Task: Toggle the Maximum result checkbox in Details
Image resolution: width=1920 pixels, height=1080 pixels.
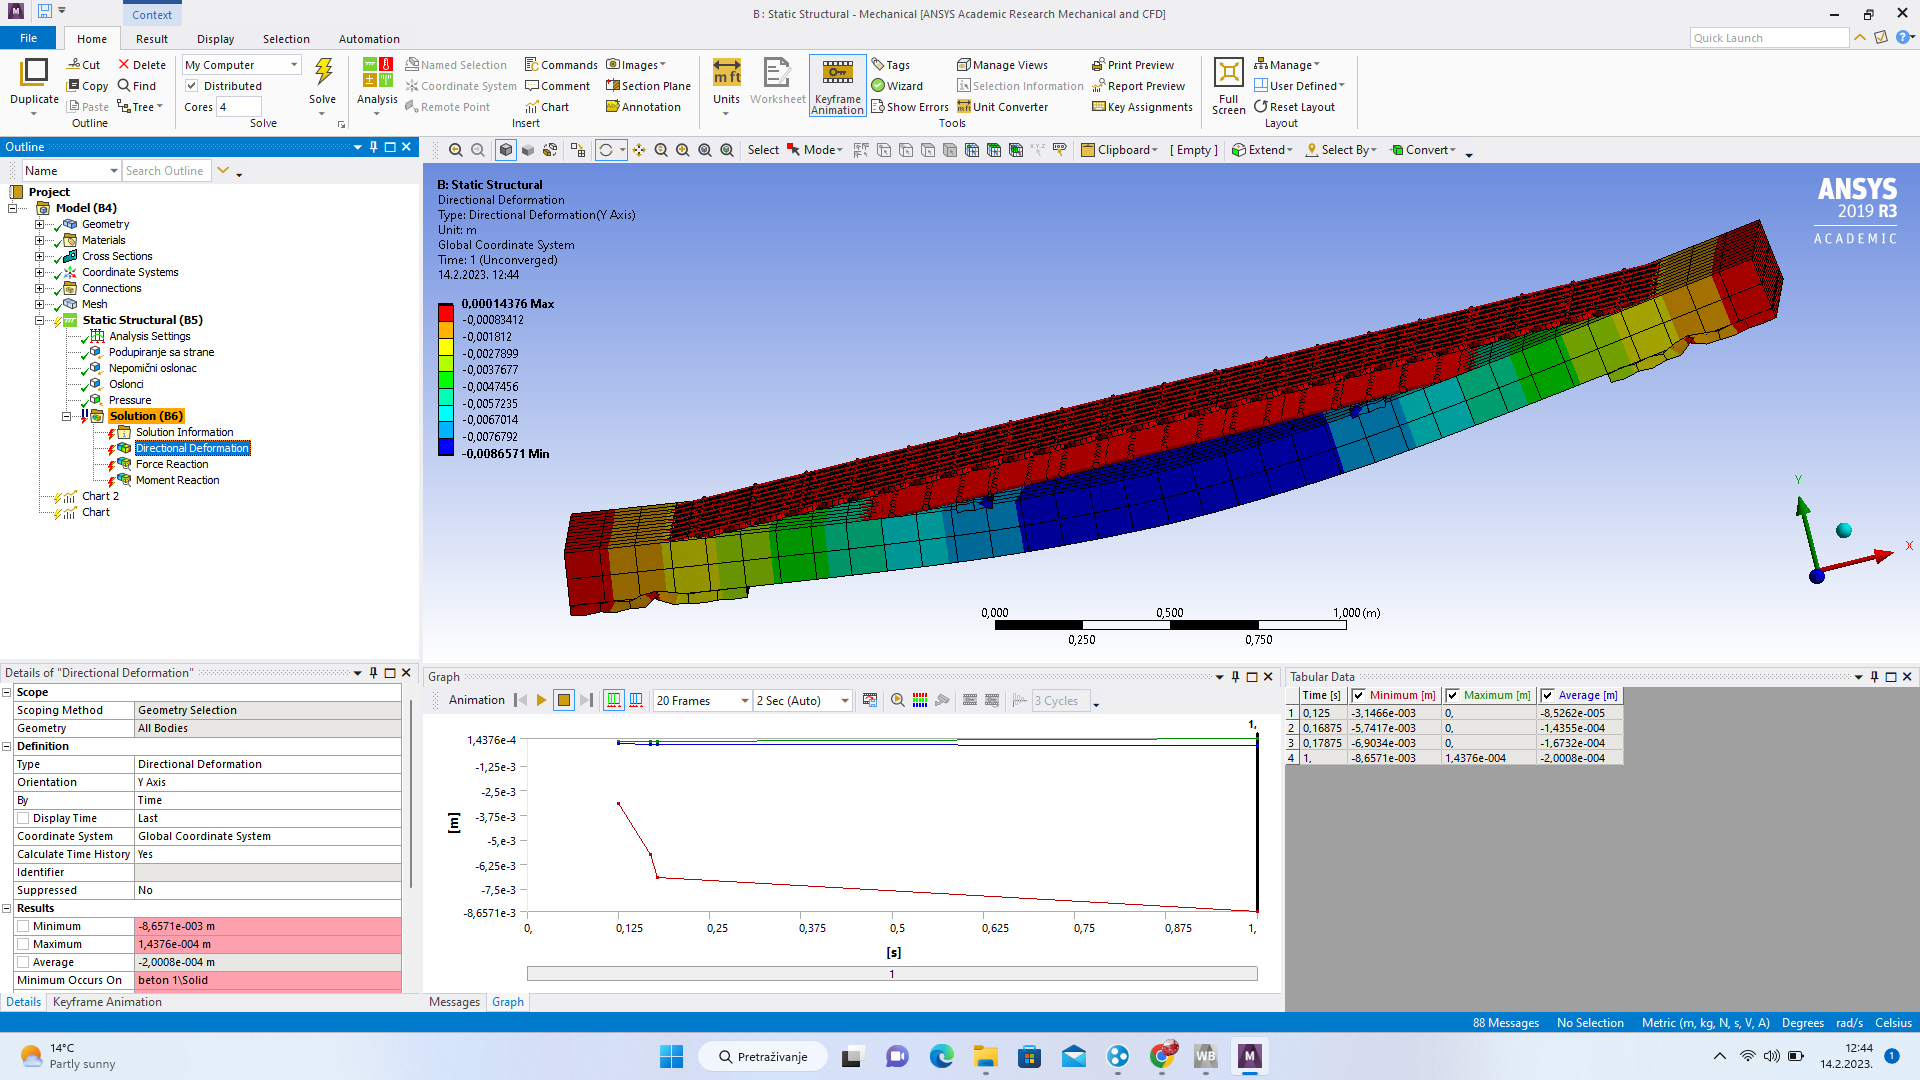Action: click(23, 944)
